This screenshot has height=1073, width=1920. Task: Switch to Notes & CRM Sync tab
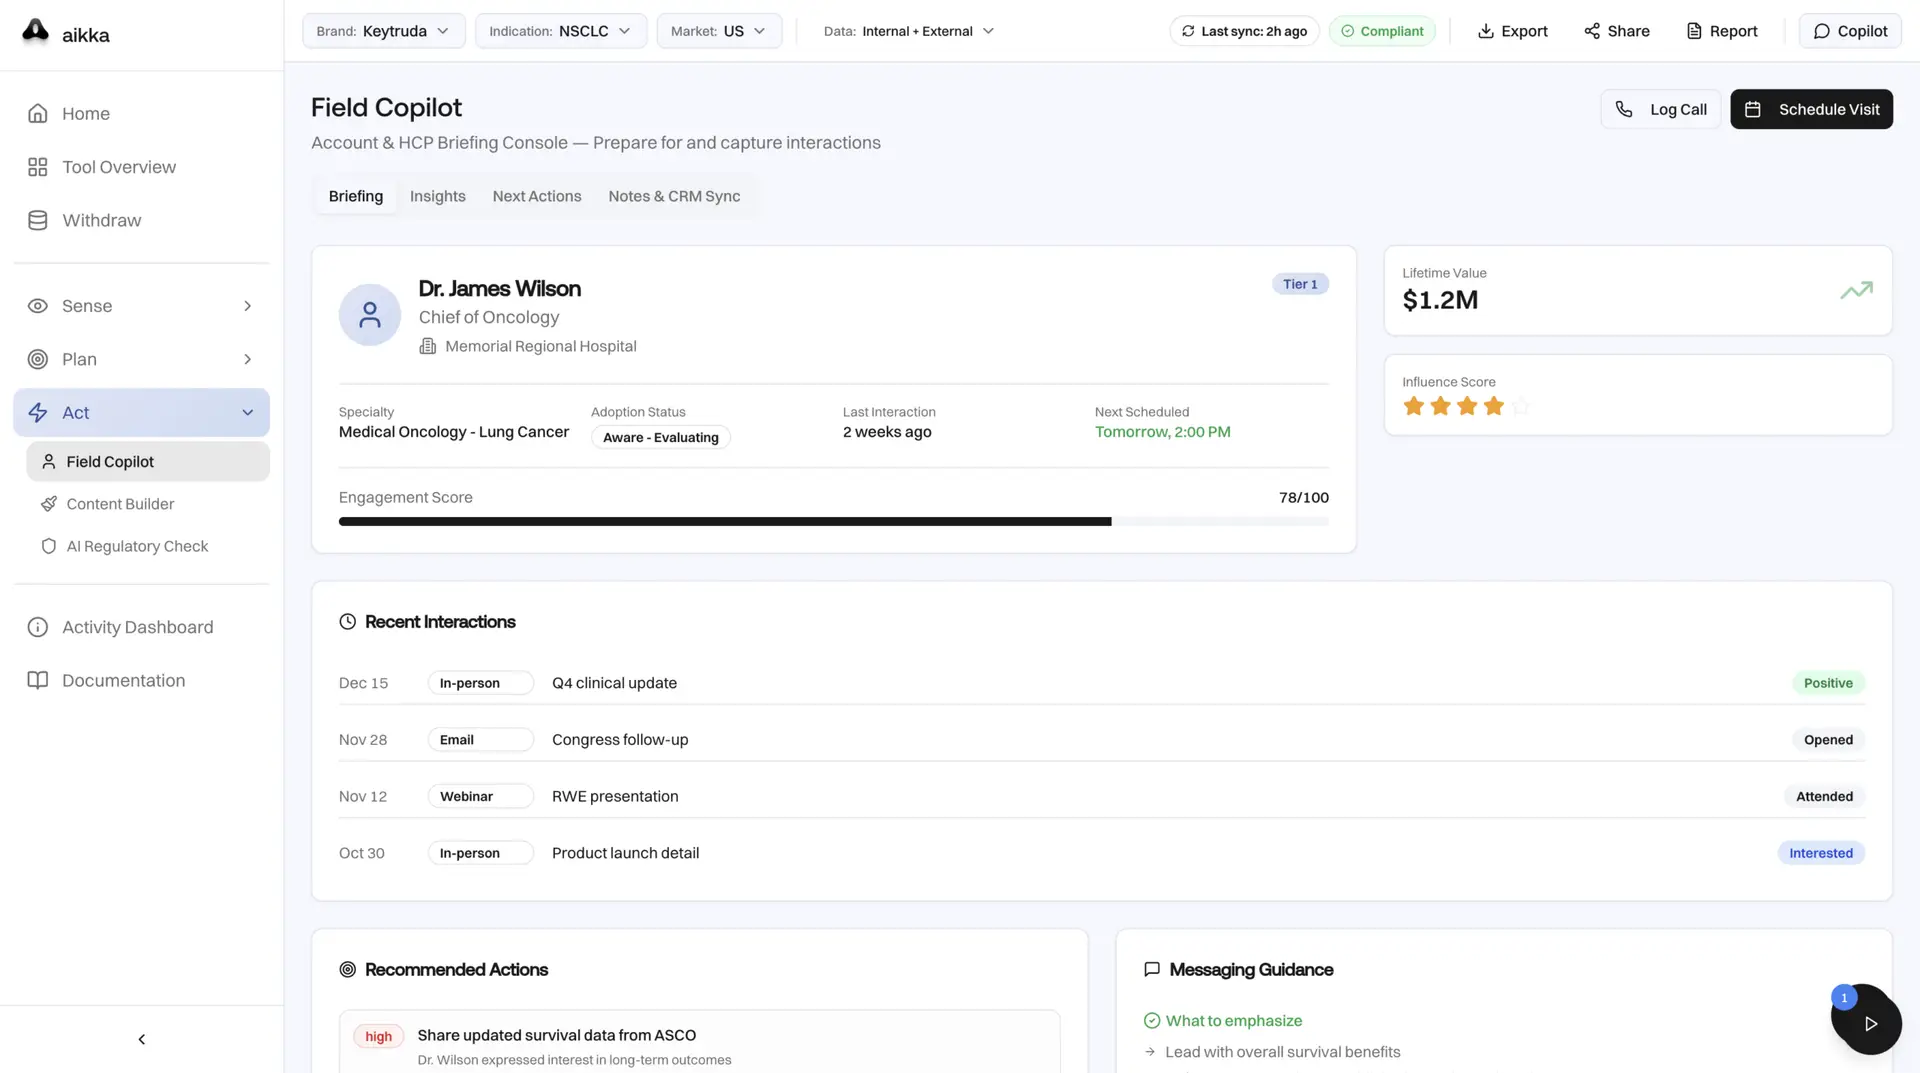[674, 196]
